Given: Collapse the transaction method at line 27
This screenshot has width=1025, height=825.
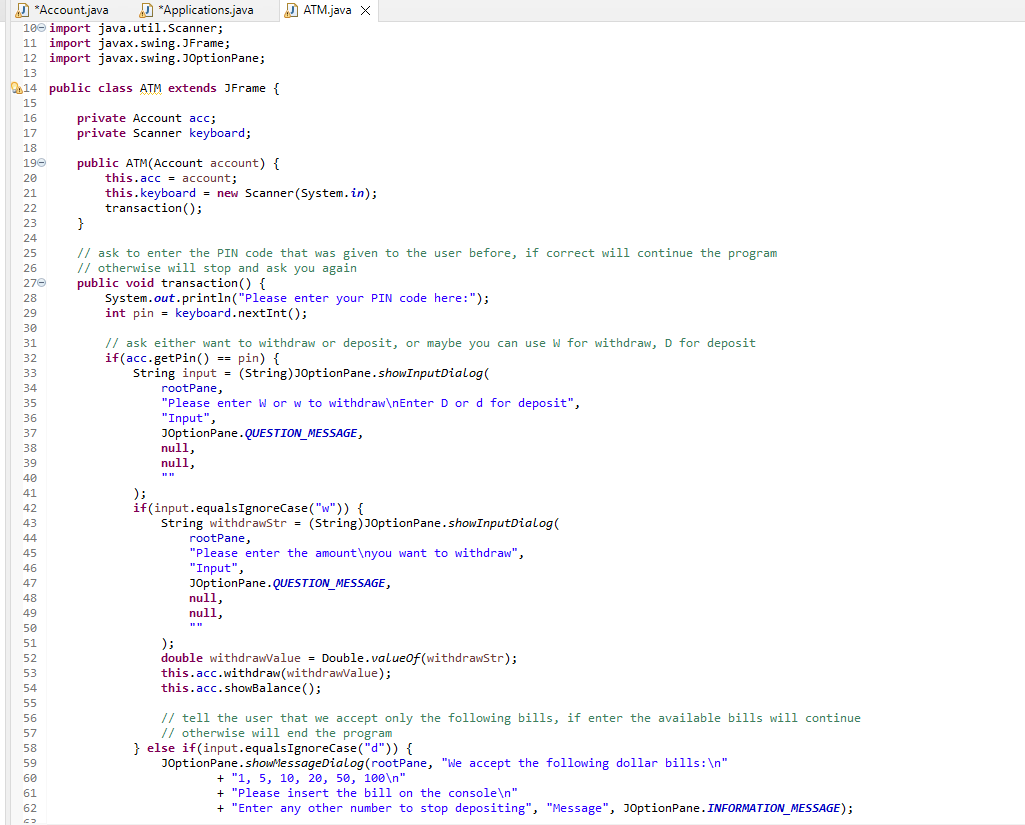Looking at the screenshot, I should point(43,283).
